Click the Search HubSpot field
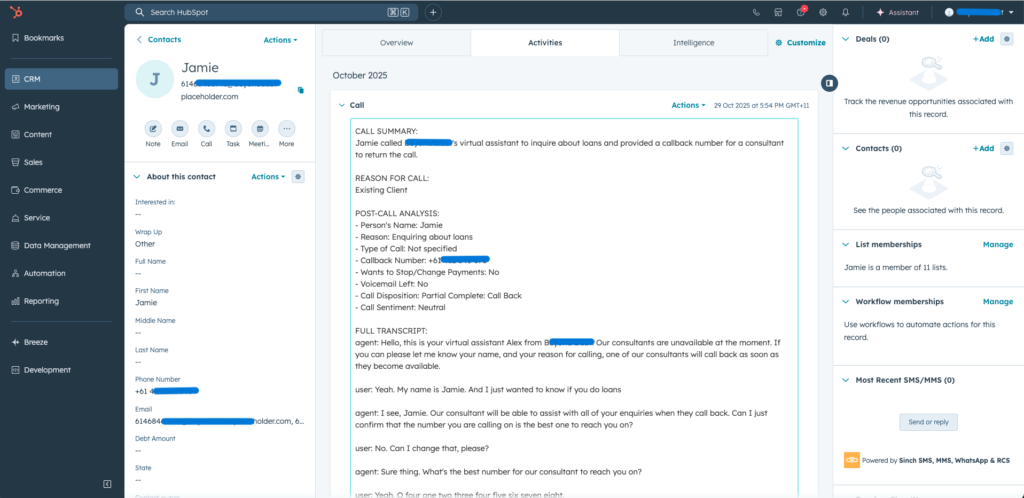The height and width of the screenshot is (498, 1024). (x=260, y=12)
